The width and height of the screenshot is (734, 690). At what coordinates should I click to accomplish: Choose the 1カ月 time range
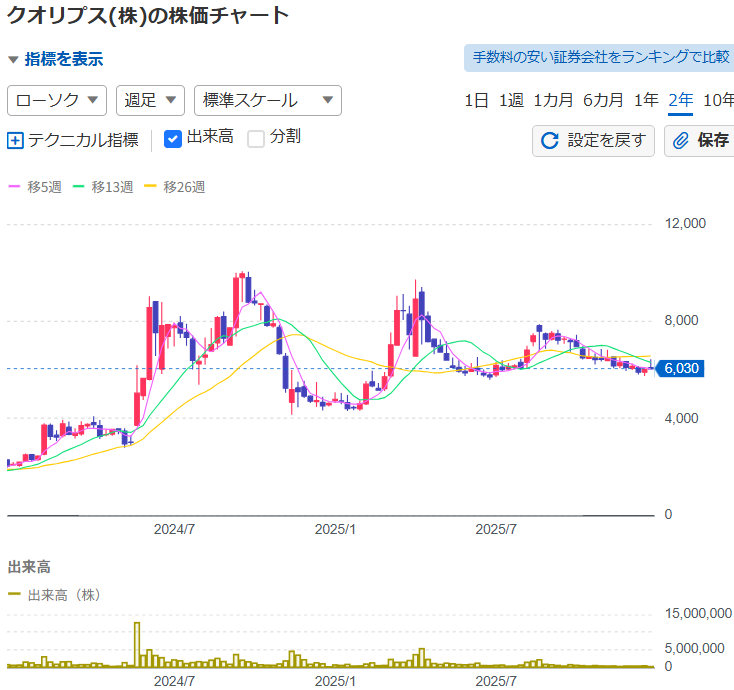coord(553,100)
